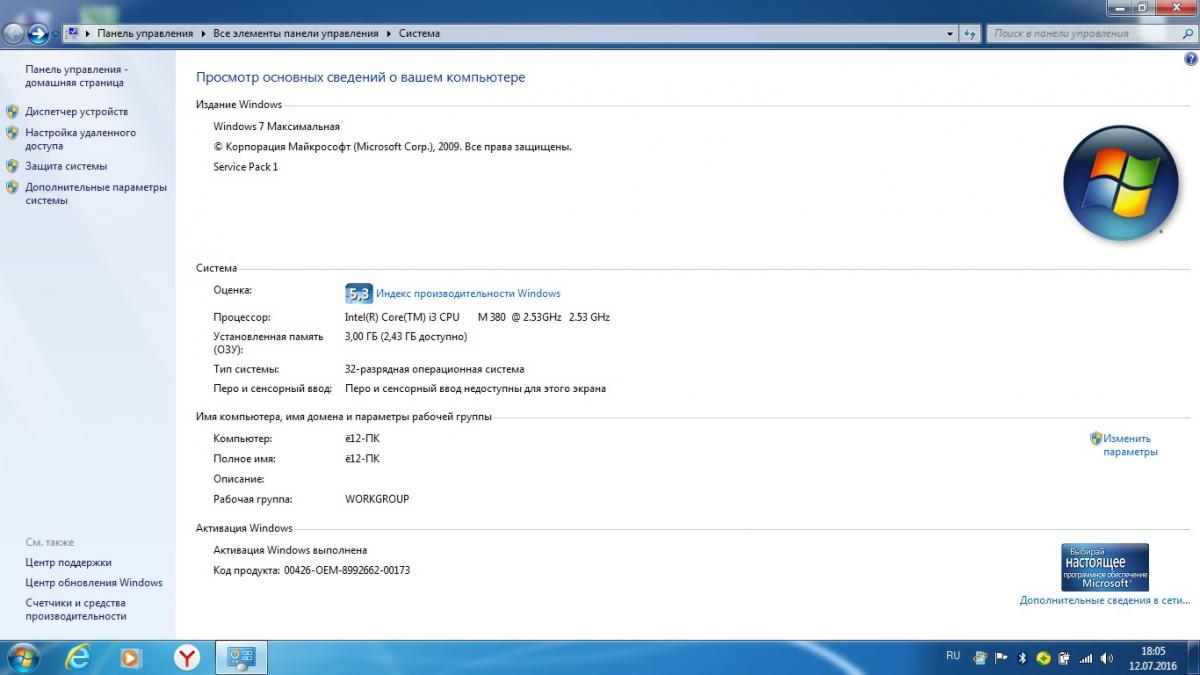Click '32-разрядная операционная система' text
Image resolution: width=1200 pixels, height=675 pixels.
tap(434, 369)
